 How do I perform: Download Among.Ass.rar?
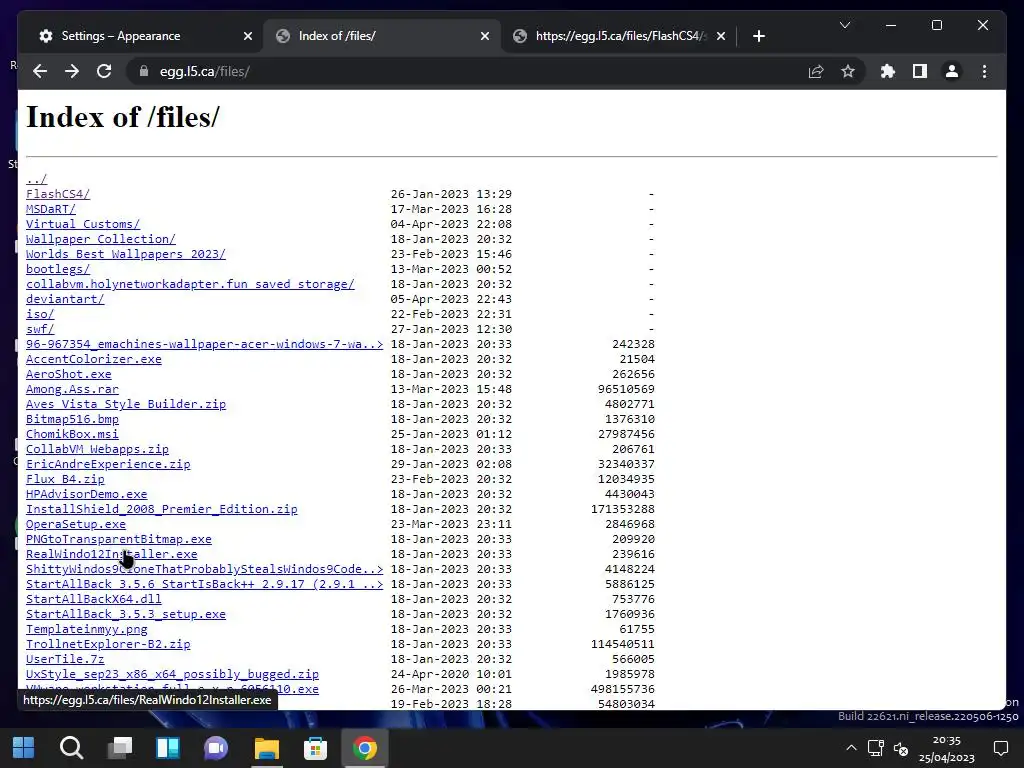pos(72,389)
